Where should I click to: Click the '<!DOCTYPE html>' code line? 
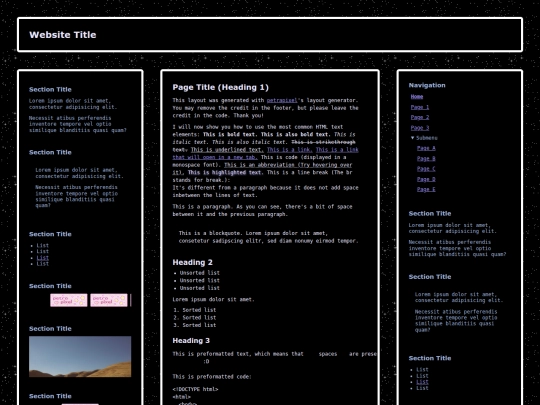point(195,389)
